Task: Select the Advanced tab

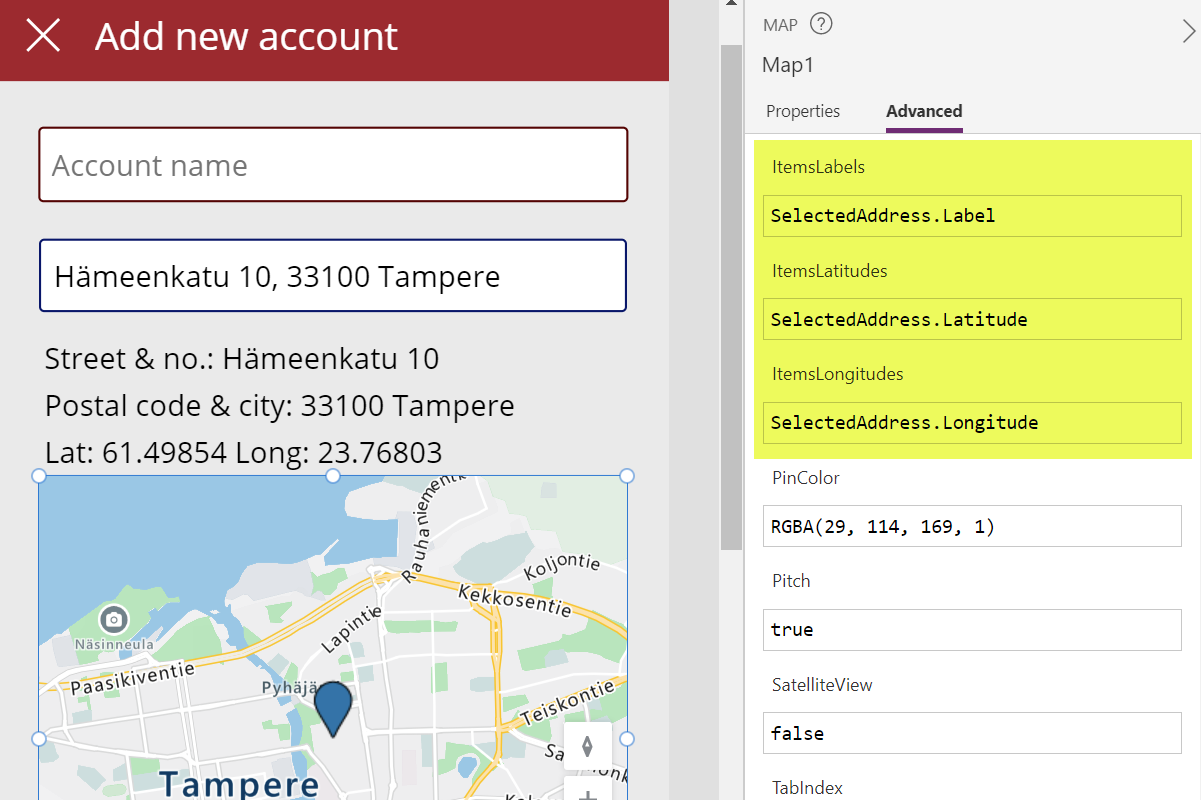Action: pyautogui.click(x=924, y=111)
